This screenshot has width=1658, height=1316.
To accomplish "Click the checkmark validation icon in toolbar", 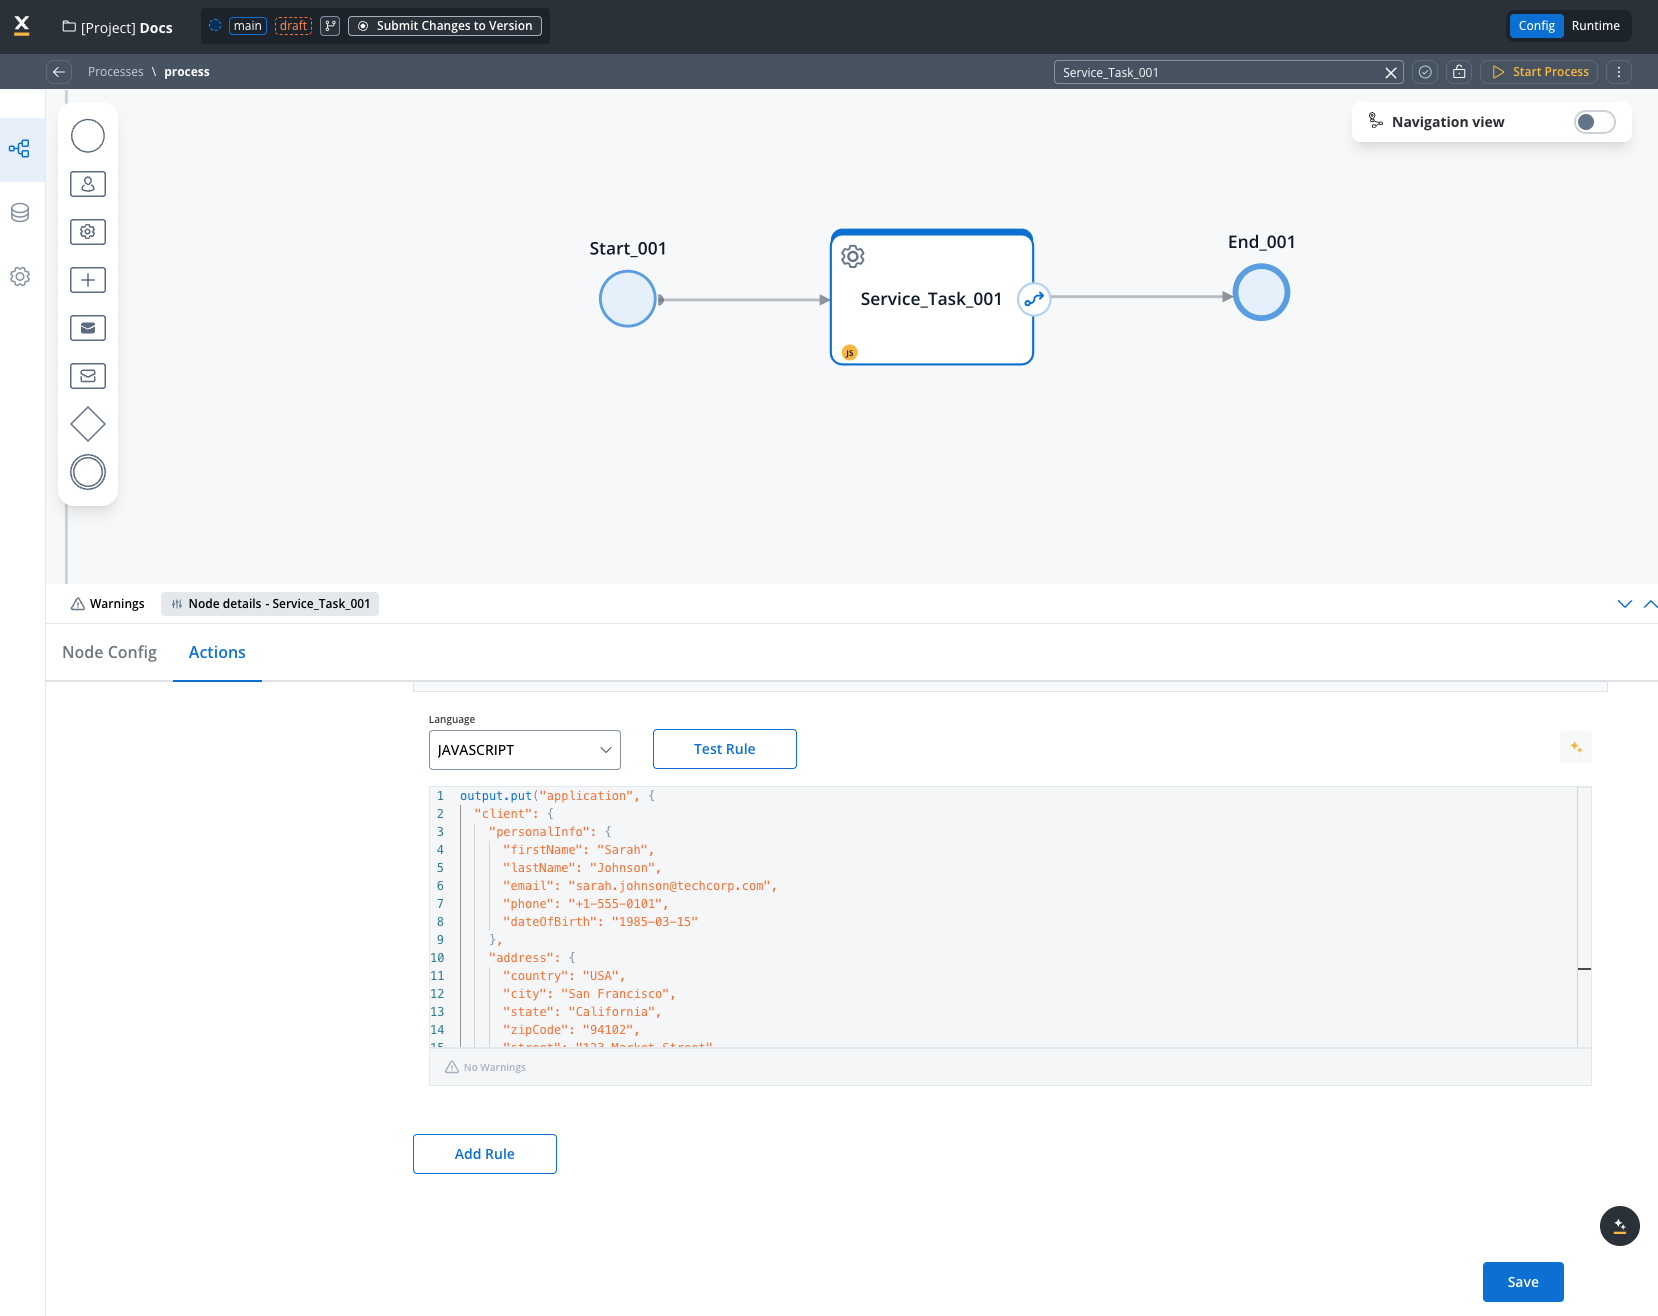I will pyautogui.click(x=1426, y=72).
